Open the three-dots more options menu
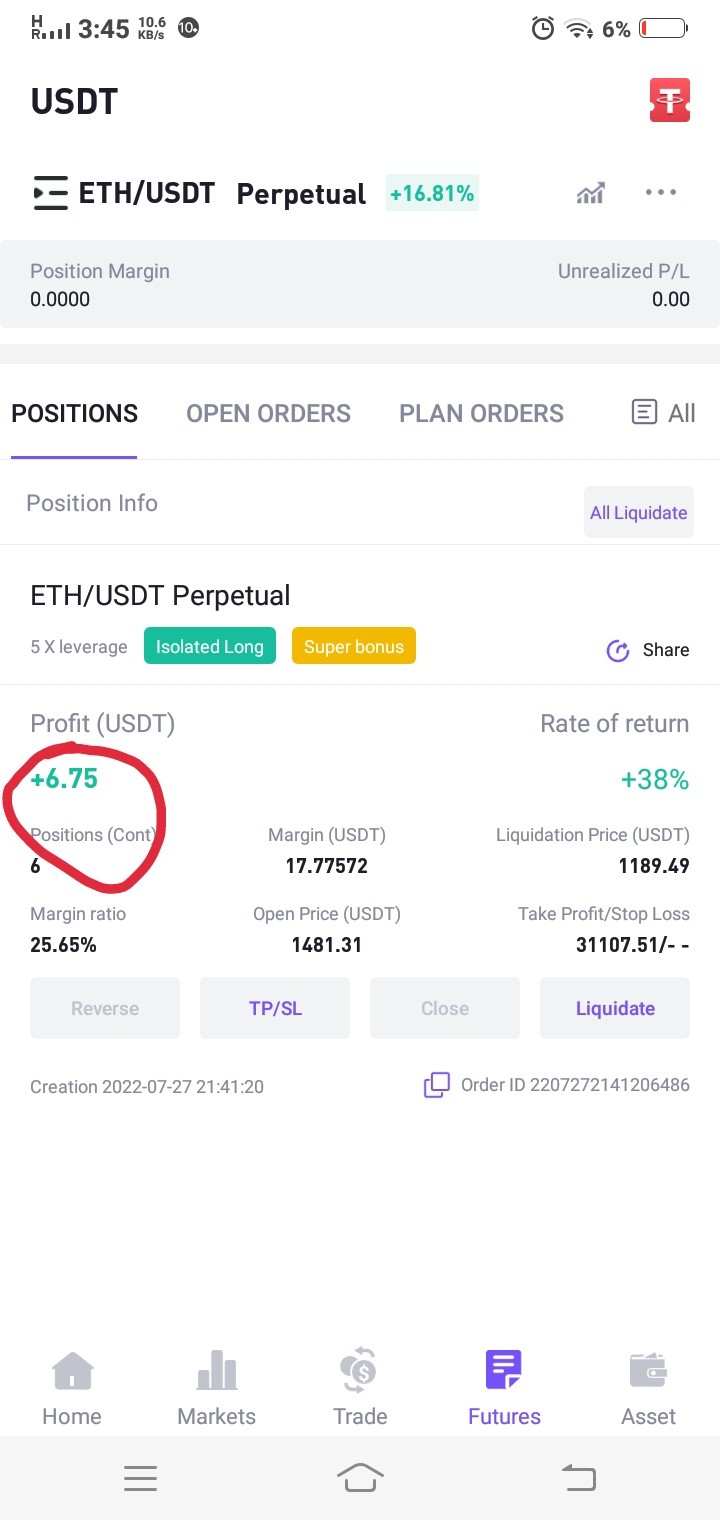This screenshot has width=720, height=1520. 661,192
